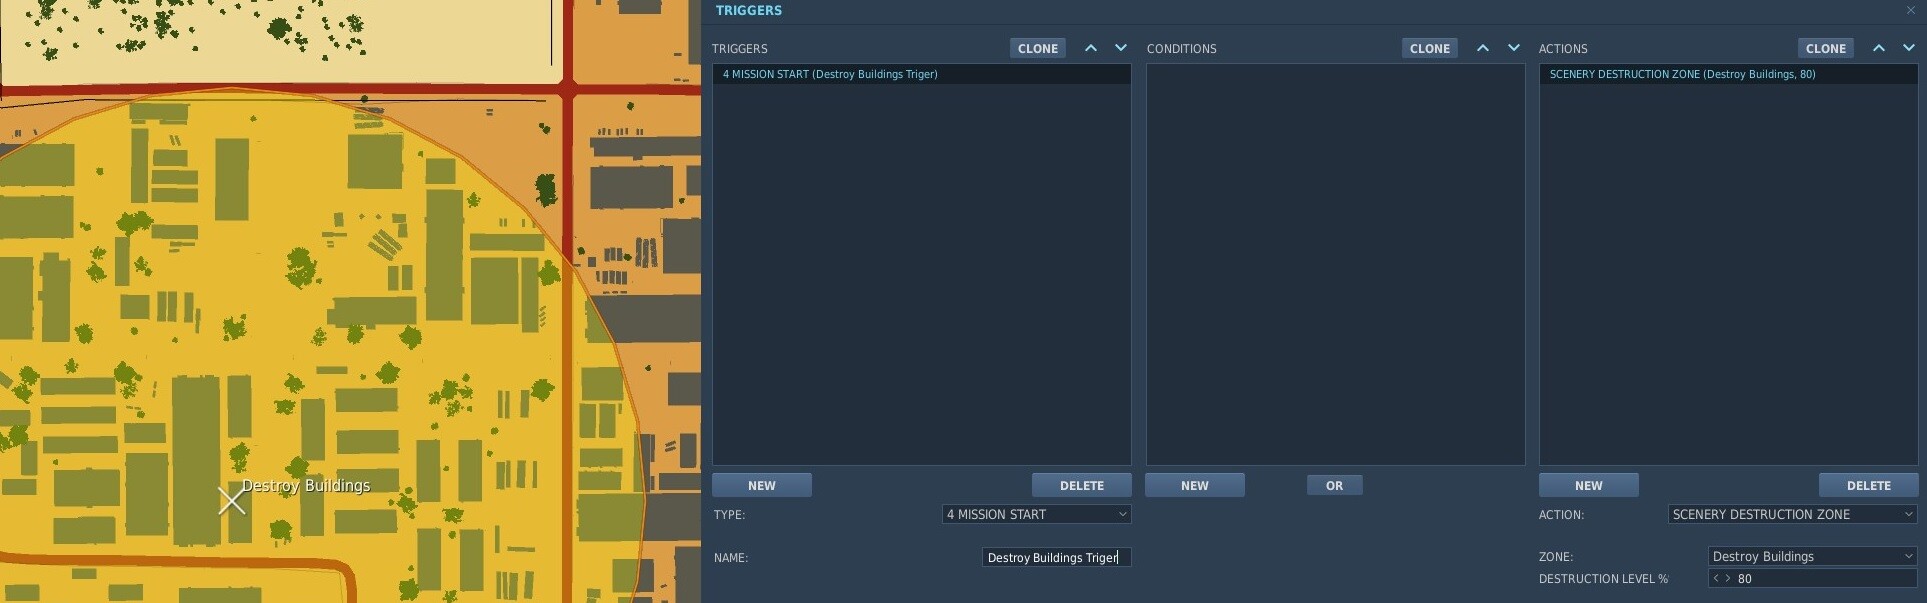This screenshot has width=1927, height=603.
Task: Insert an OR condition
Action: pyautogui.click(x=1335, y=485)
